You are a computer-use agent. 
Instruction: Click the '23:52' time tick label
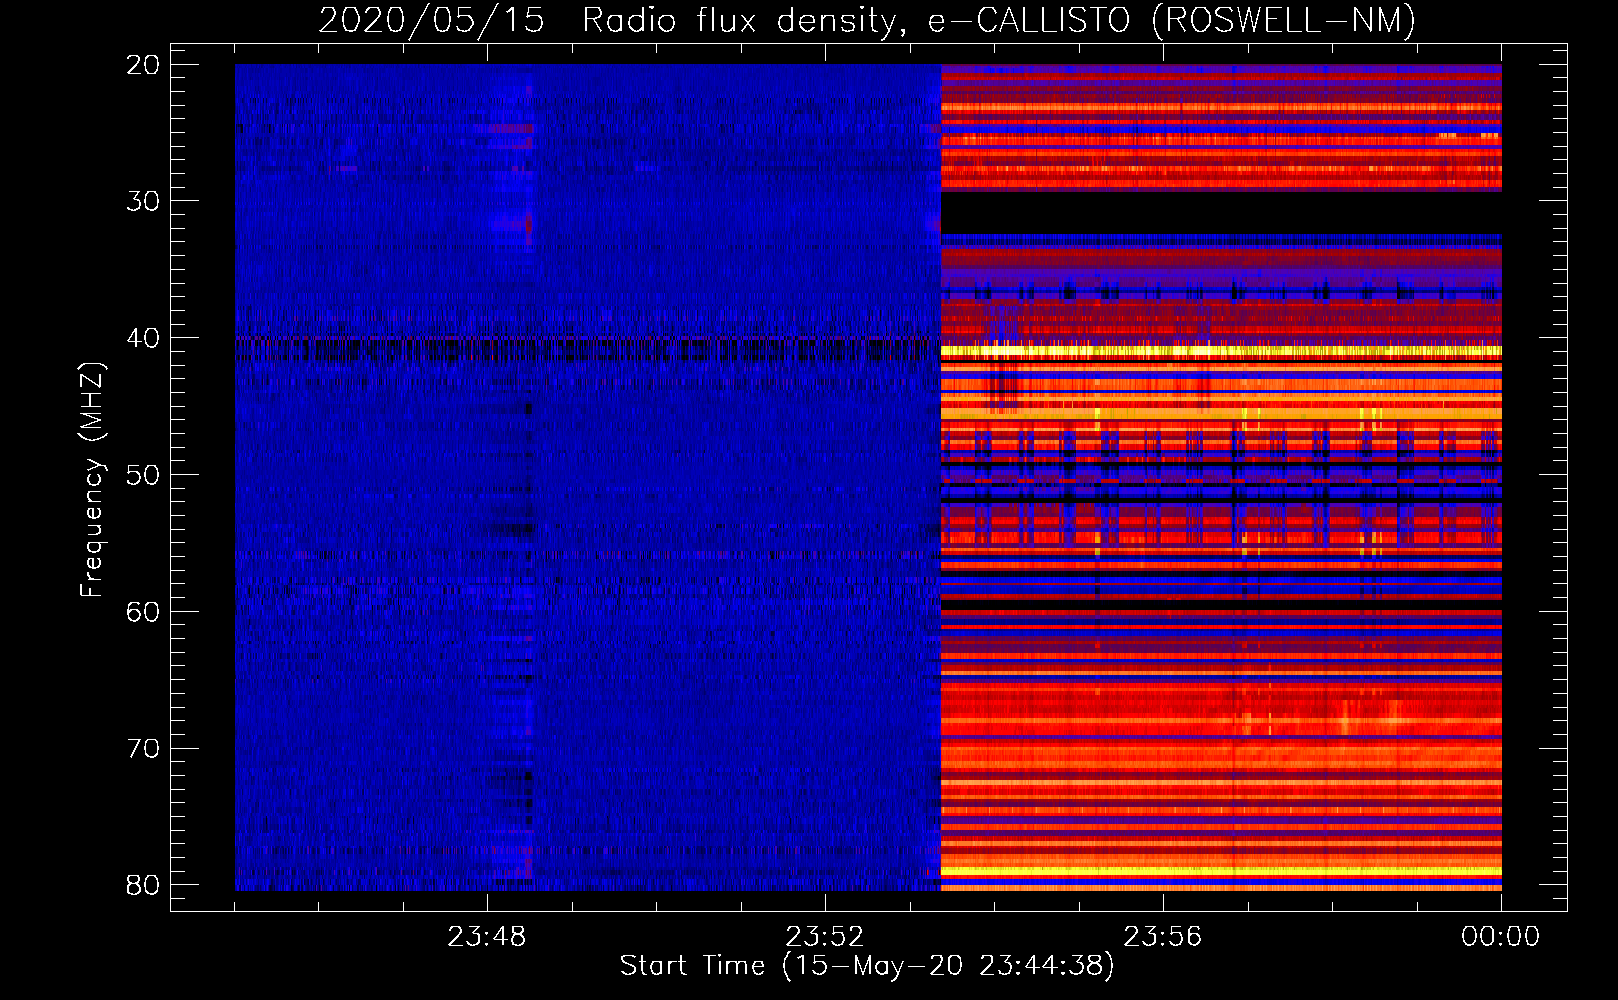(825, 937)
